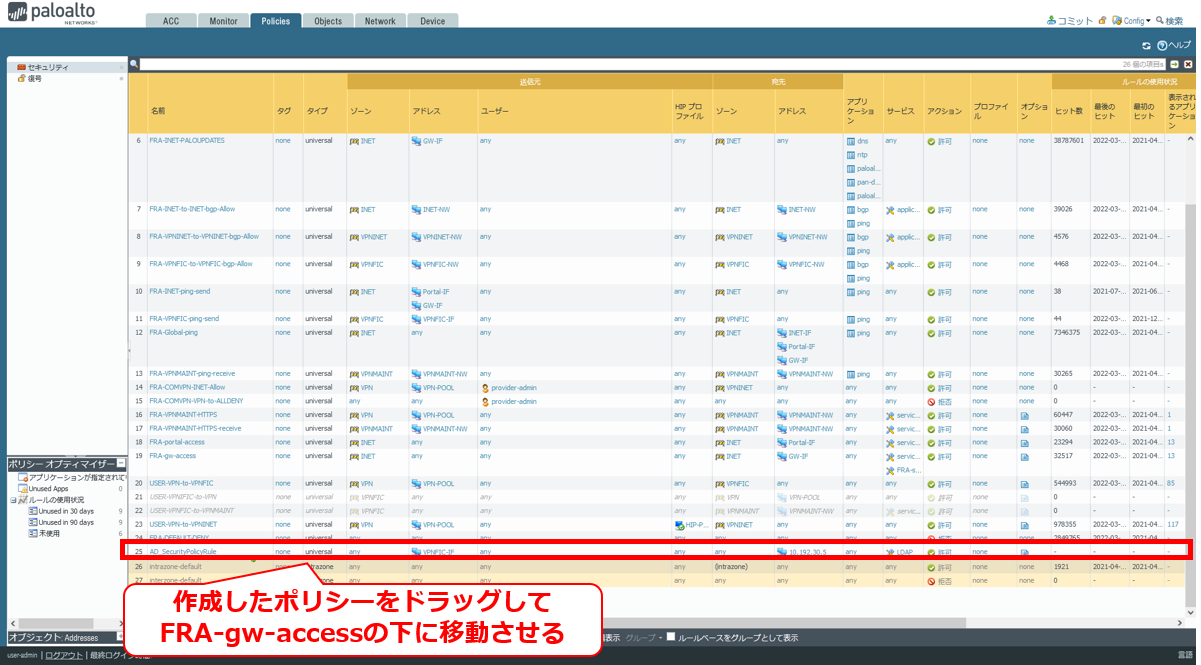The image size is (1201, 665).
Task: Open the FRA-portal-access rule link
Action: 177,442
